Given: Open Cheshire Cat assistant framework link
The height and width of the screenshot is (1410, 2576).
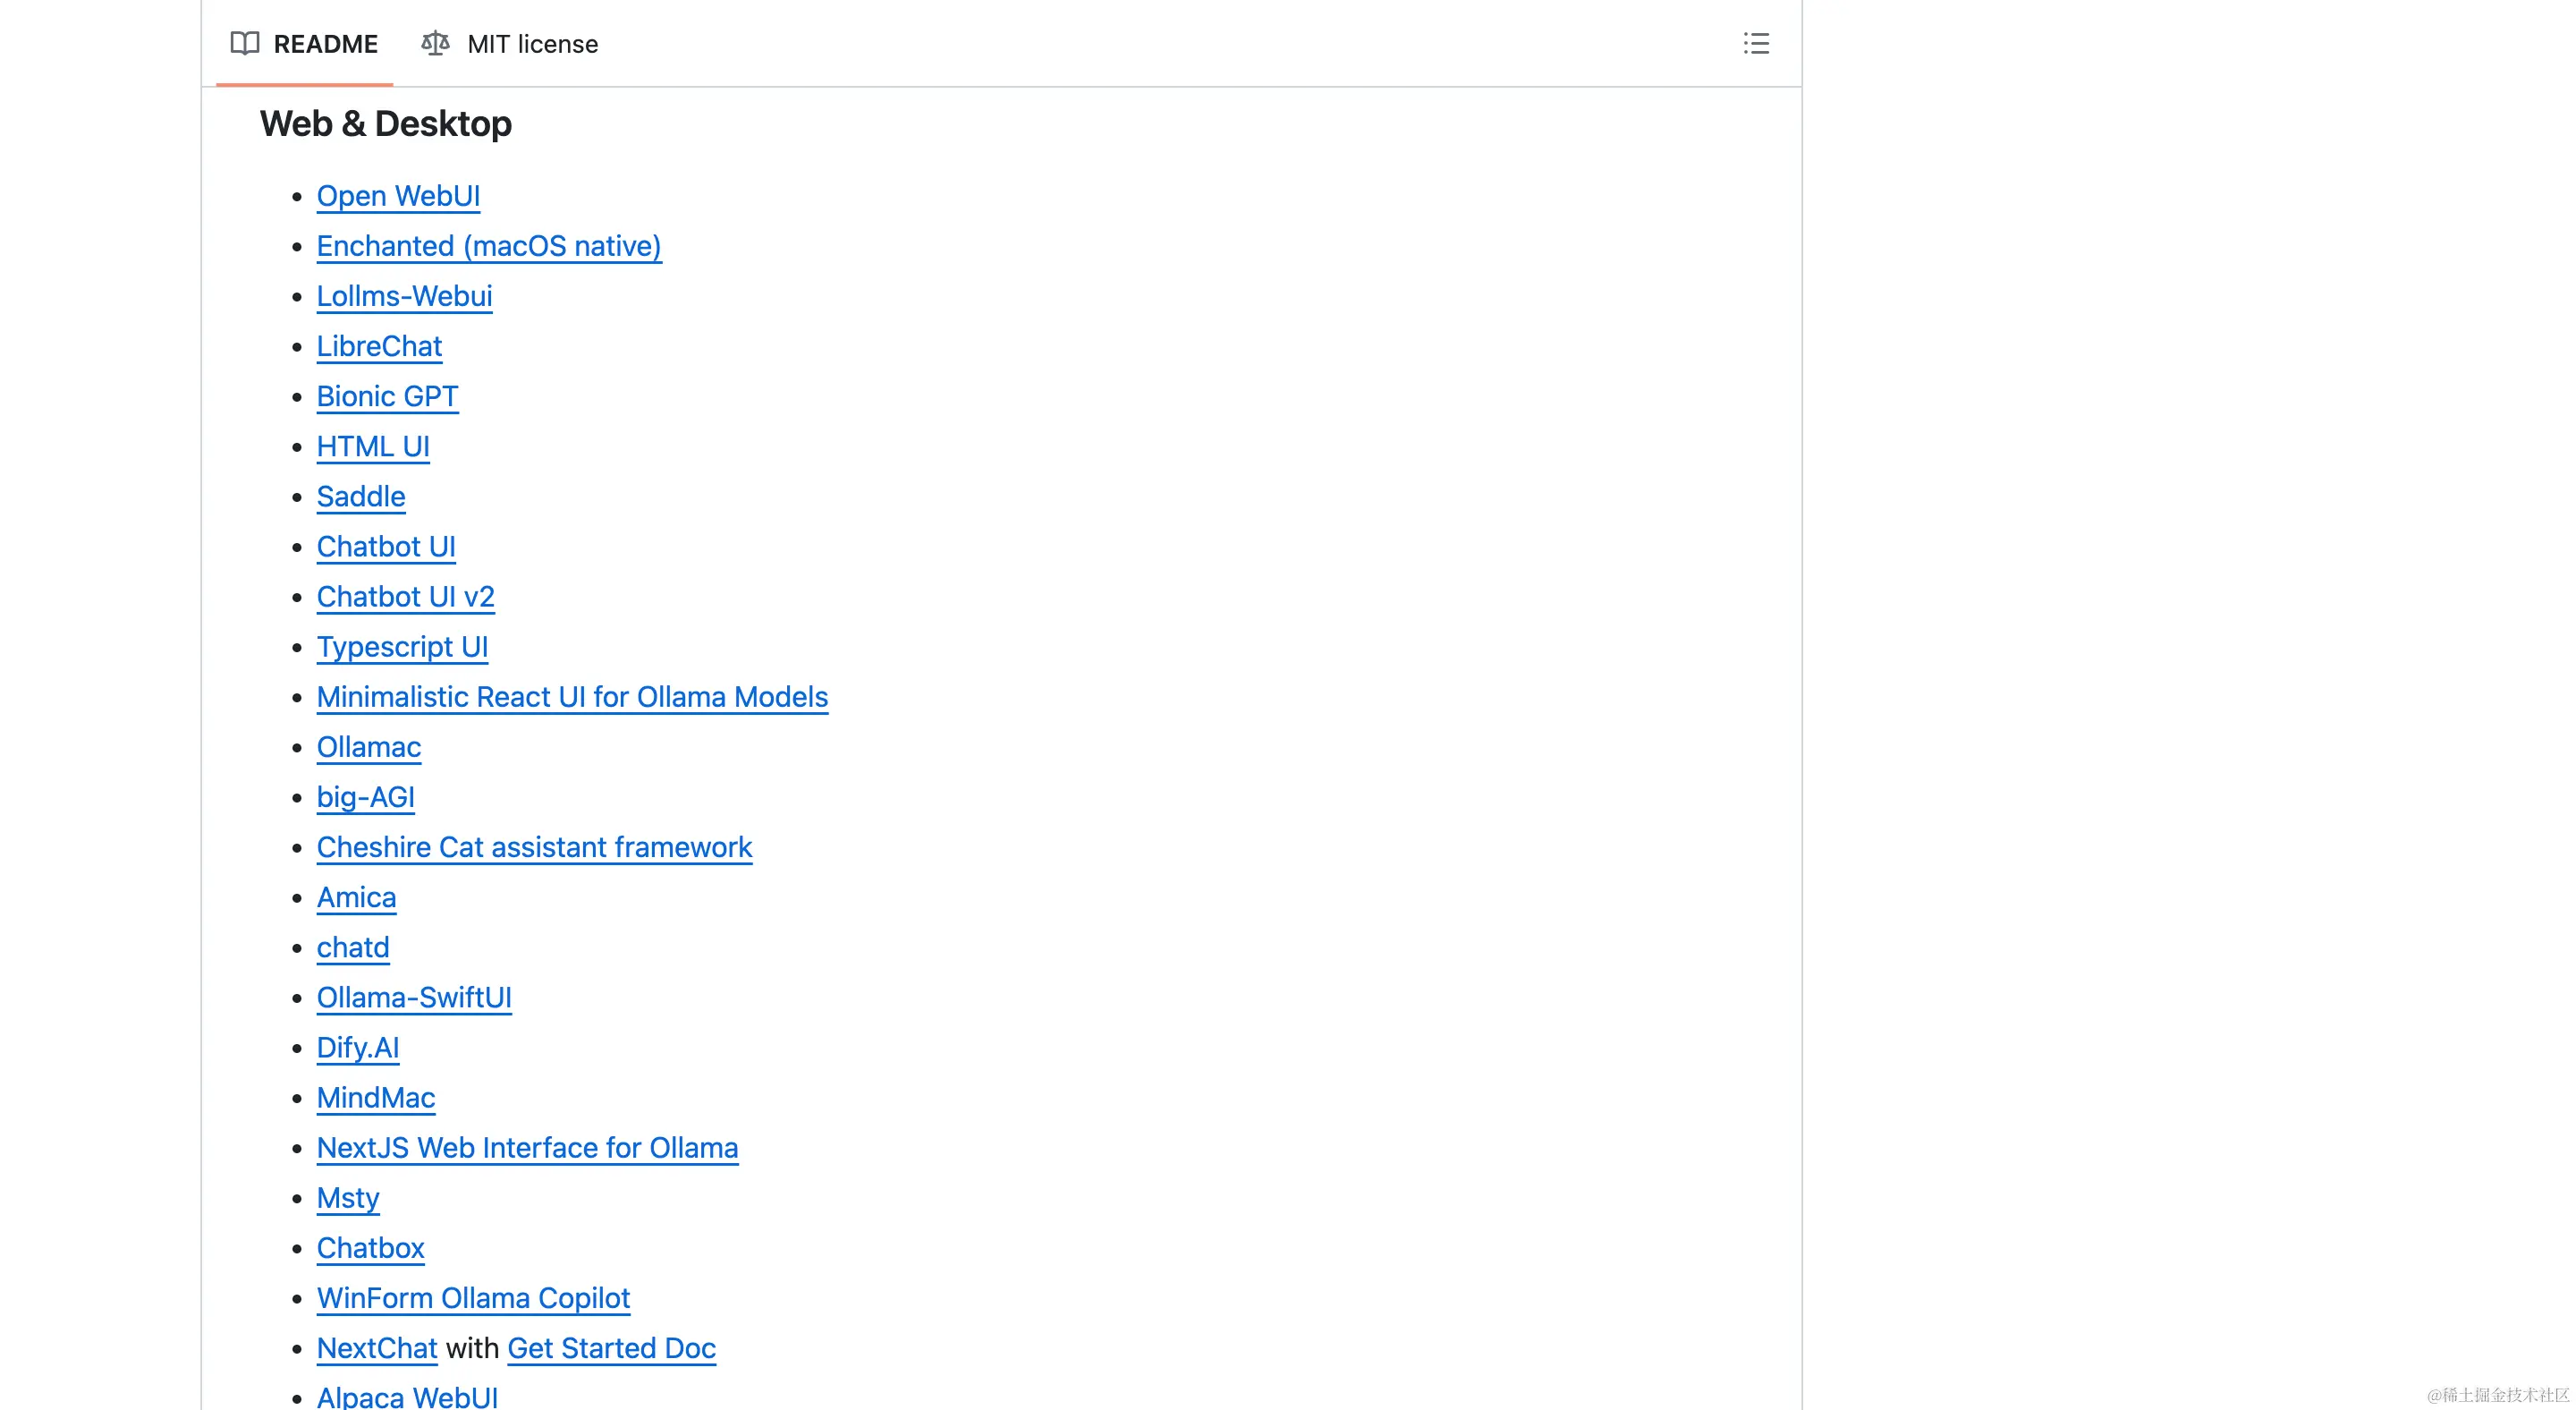Looking at the screenshot, I should (x=534, y=847).
